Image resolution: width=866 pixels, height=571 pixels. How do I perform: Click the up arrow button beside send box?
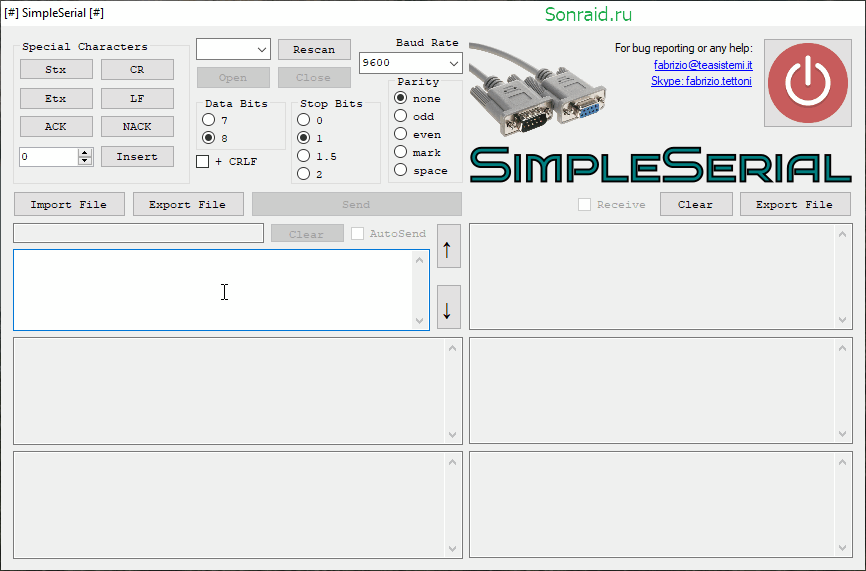[448, 246]
